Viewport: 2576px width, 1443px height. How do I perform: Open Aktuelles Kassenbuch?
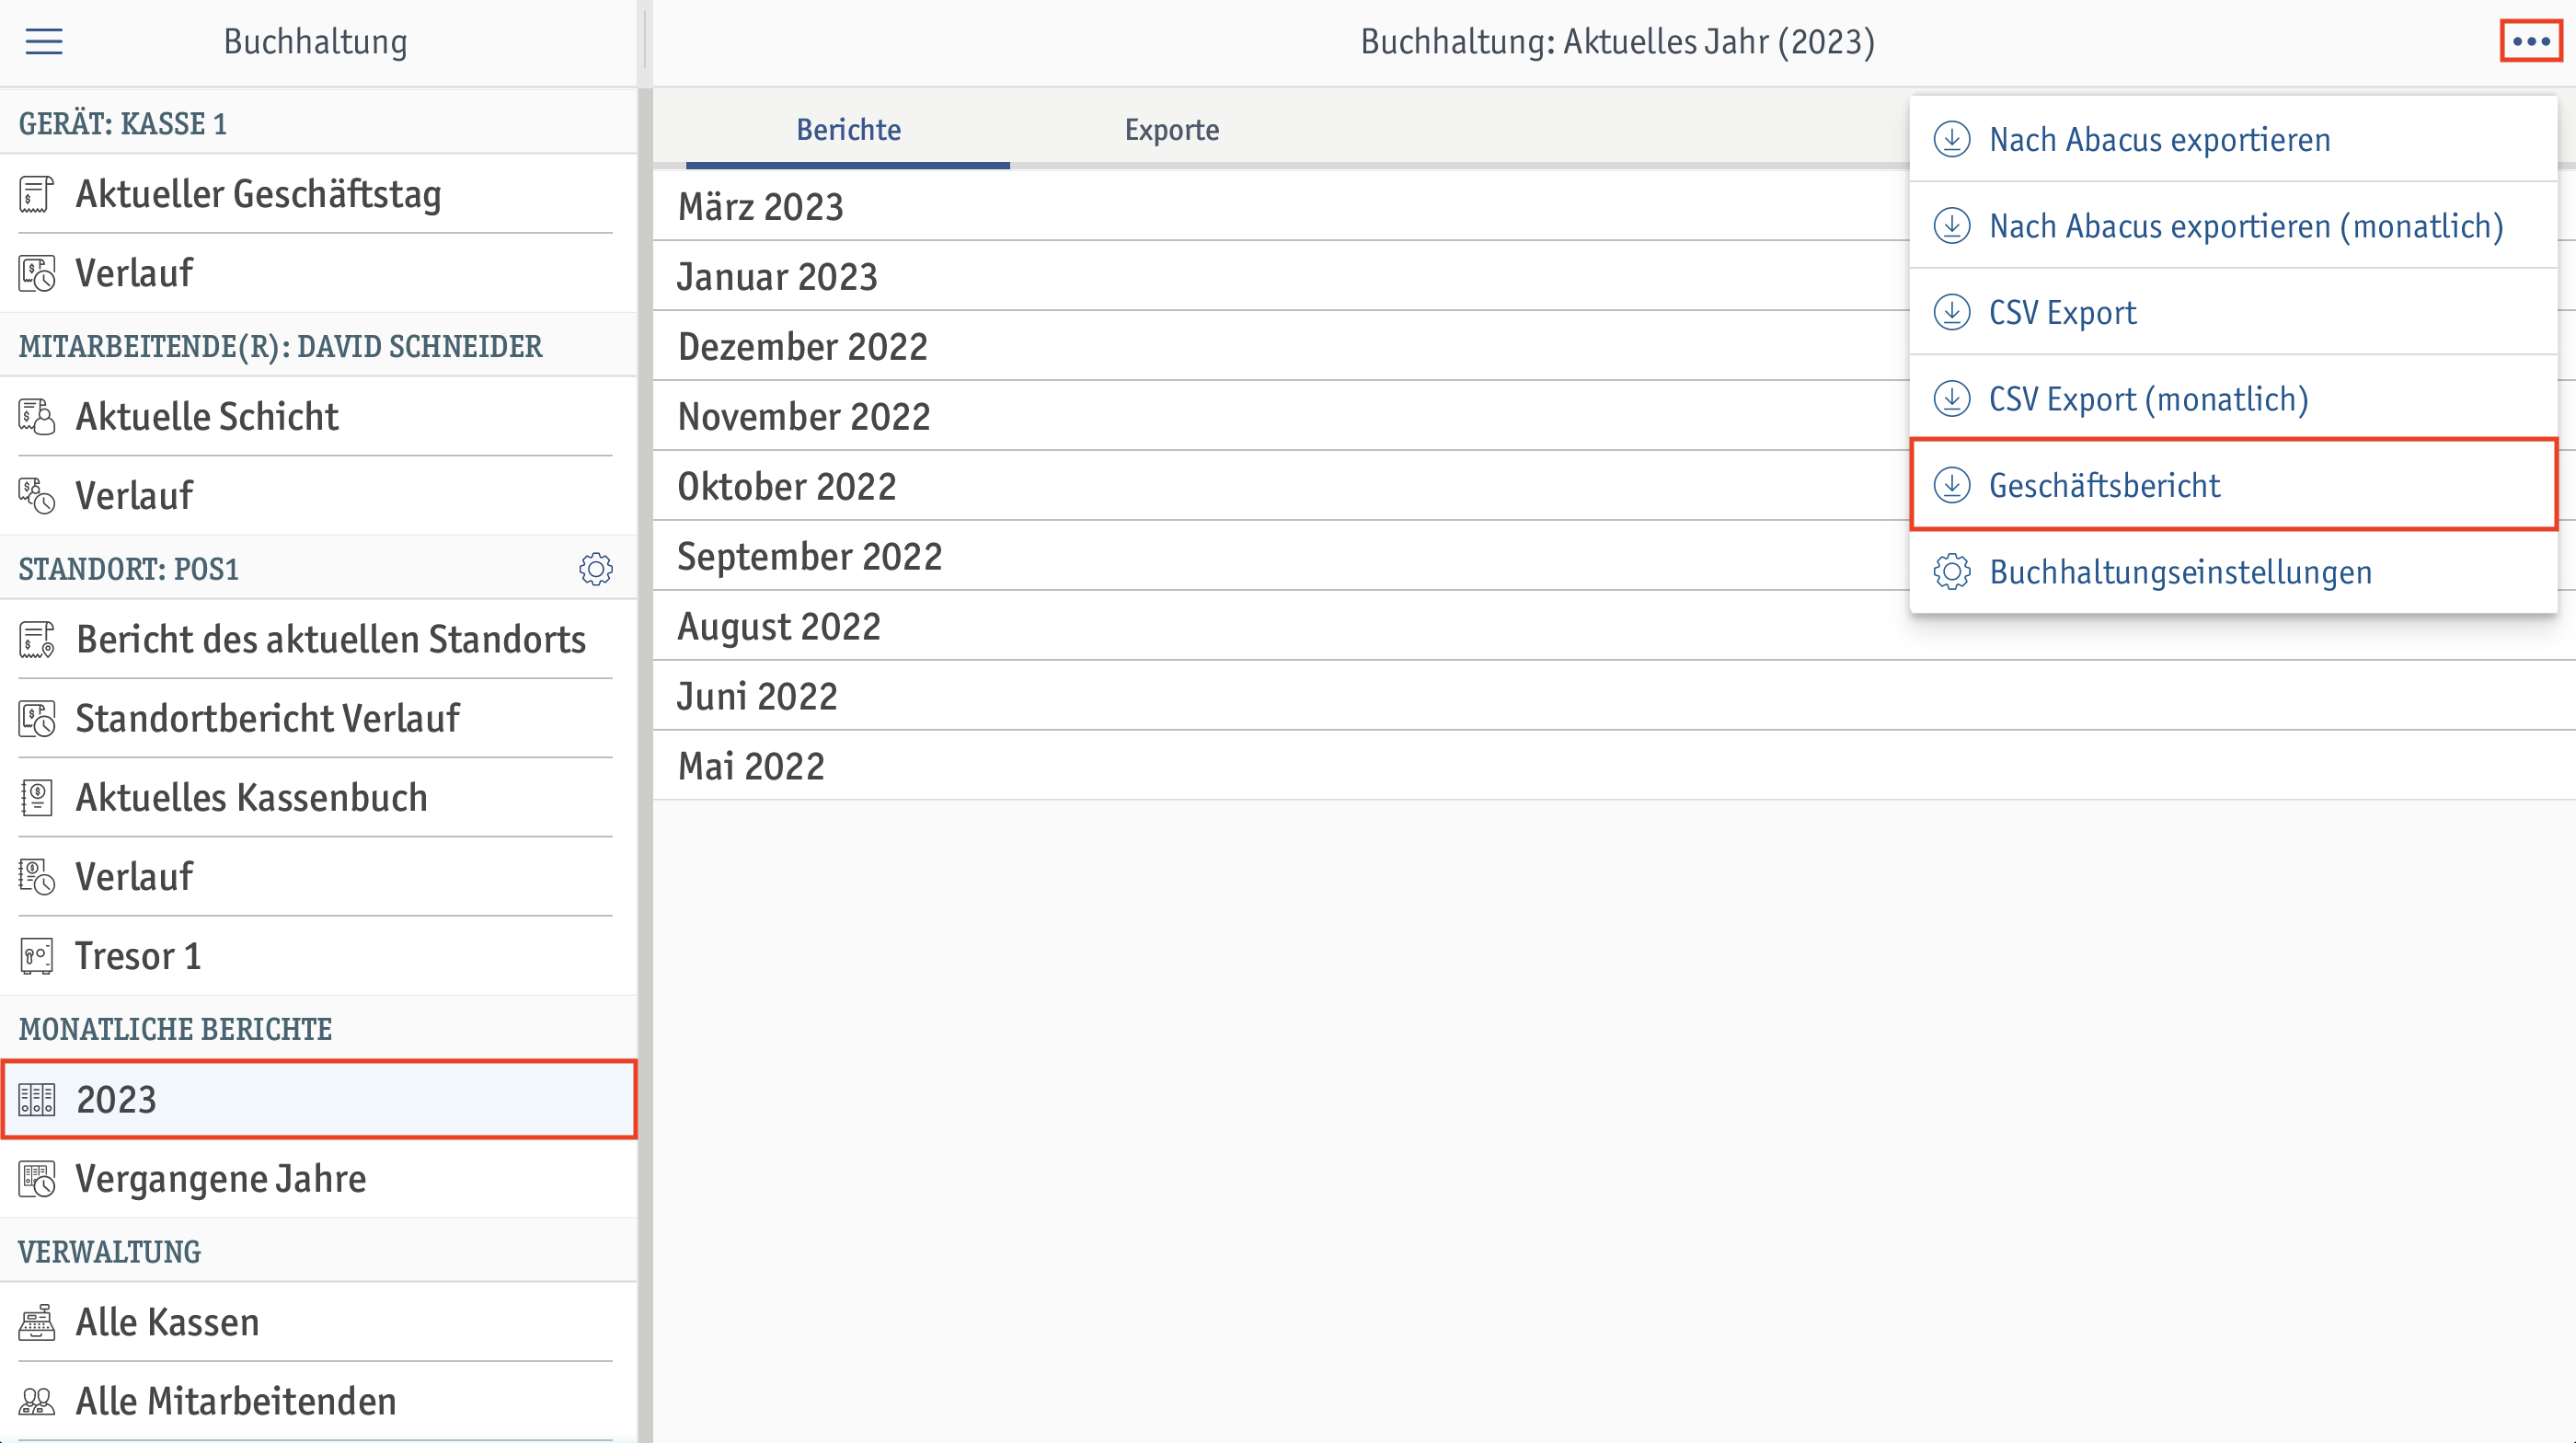click(x=318, y=798)
